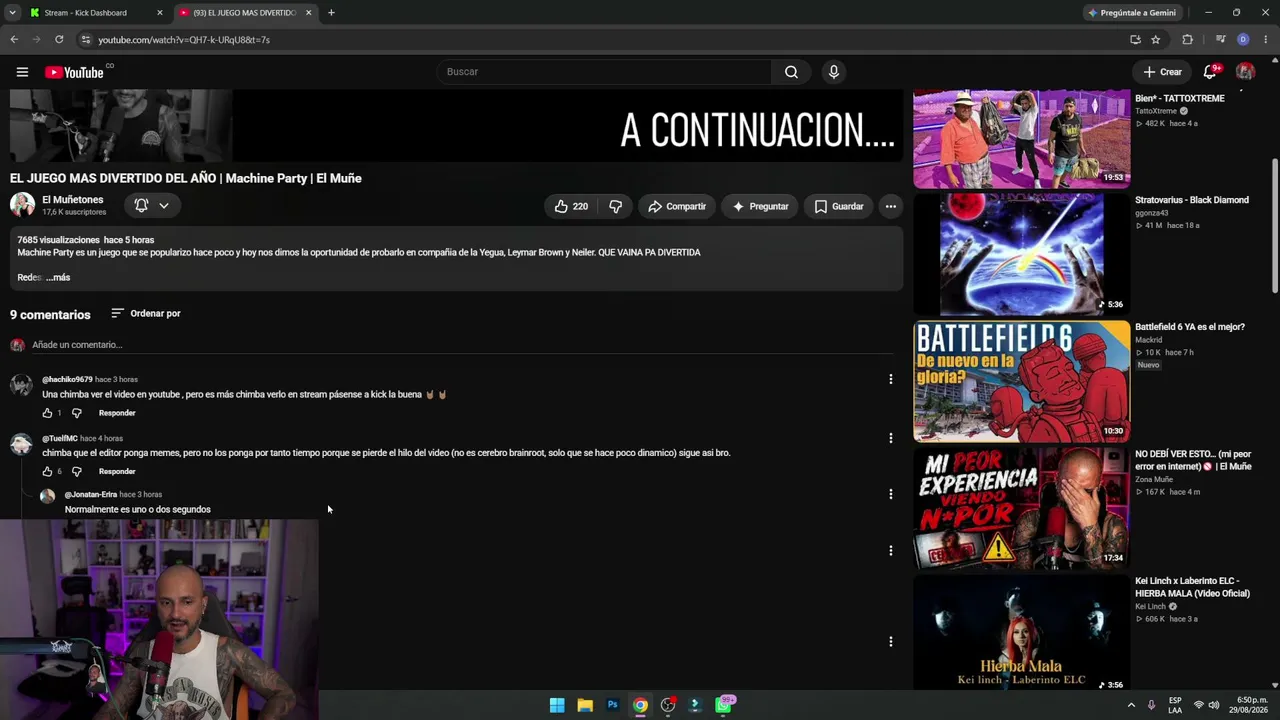Click the Wi-Fi network tray icon
Image resolution: width=1280 pixels, height=720 pixels.
[x=1198, y=705]
